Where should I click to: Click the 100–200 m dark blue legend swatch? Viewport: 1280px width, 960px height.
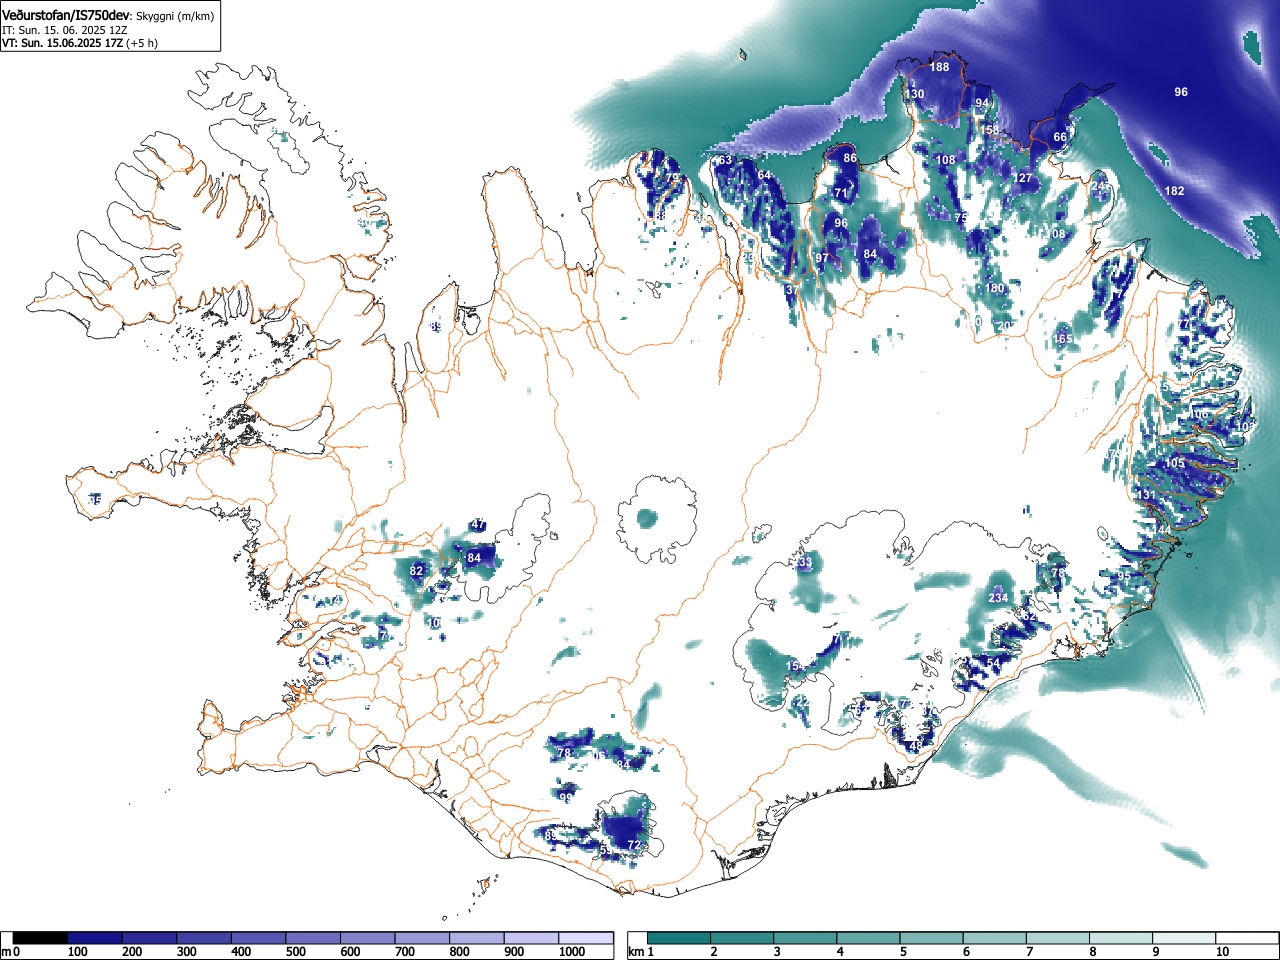click(x=95, y=938)
